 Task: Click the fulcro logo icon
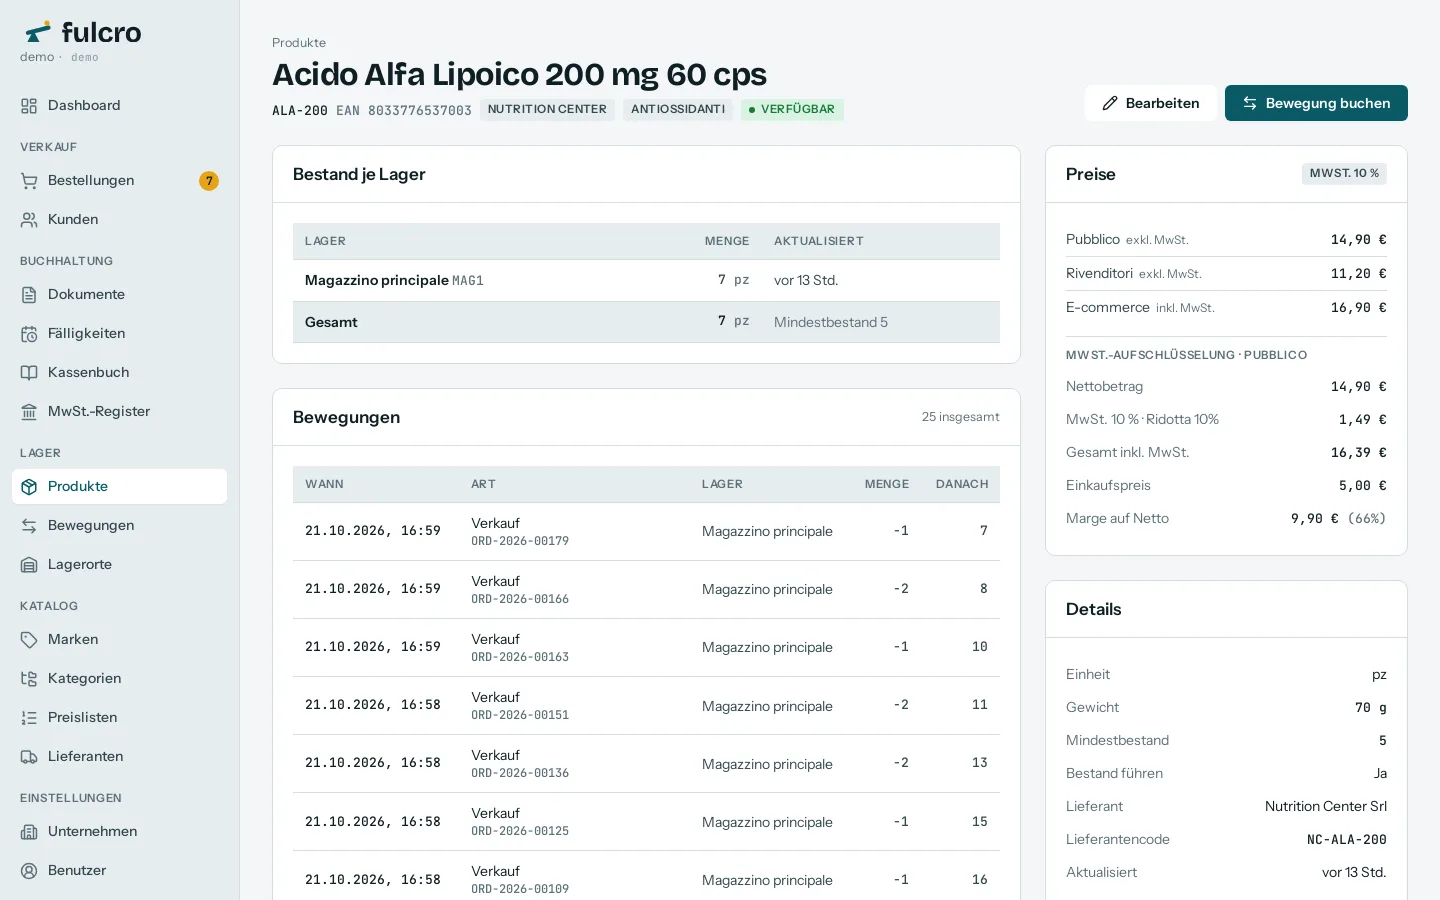tap(38, 32)
